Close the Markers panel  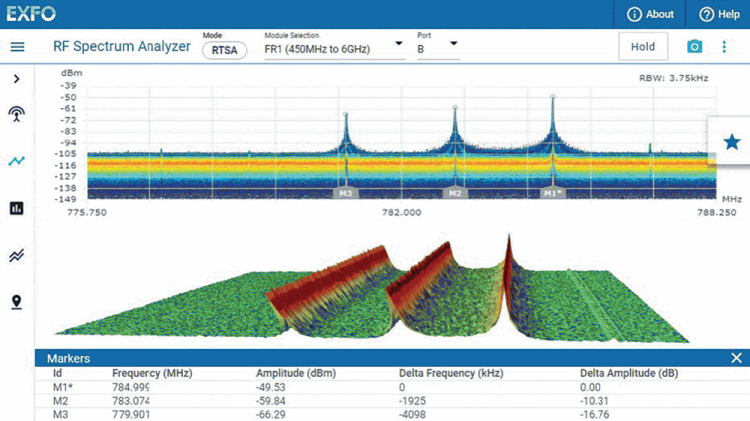736,358
